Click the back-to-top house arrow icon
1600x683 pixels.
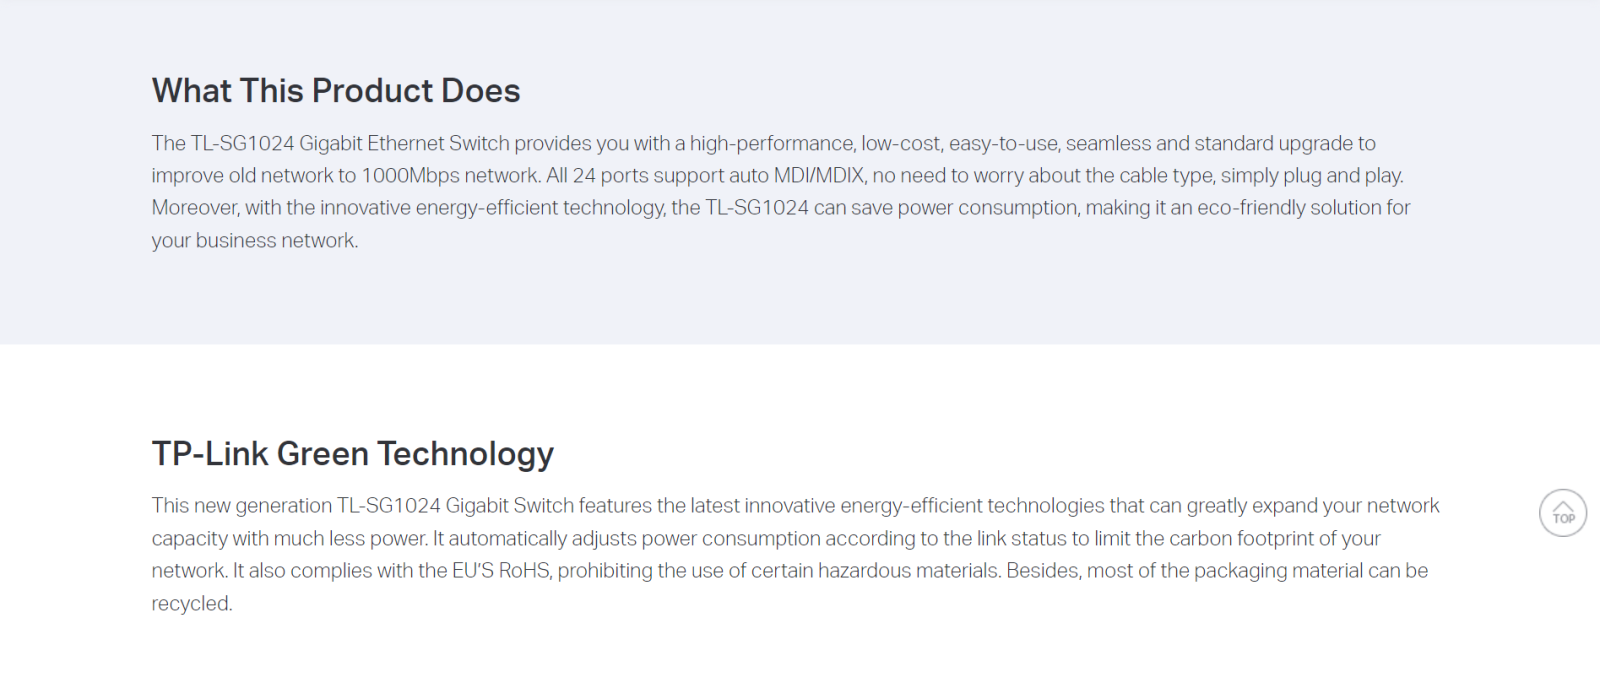(x=1563, y=513)
